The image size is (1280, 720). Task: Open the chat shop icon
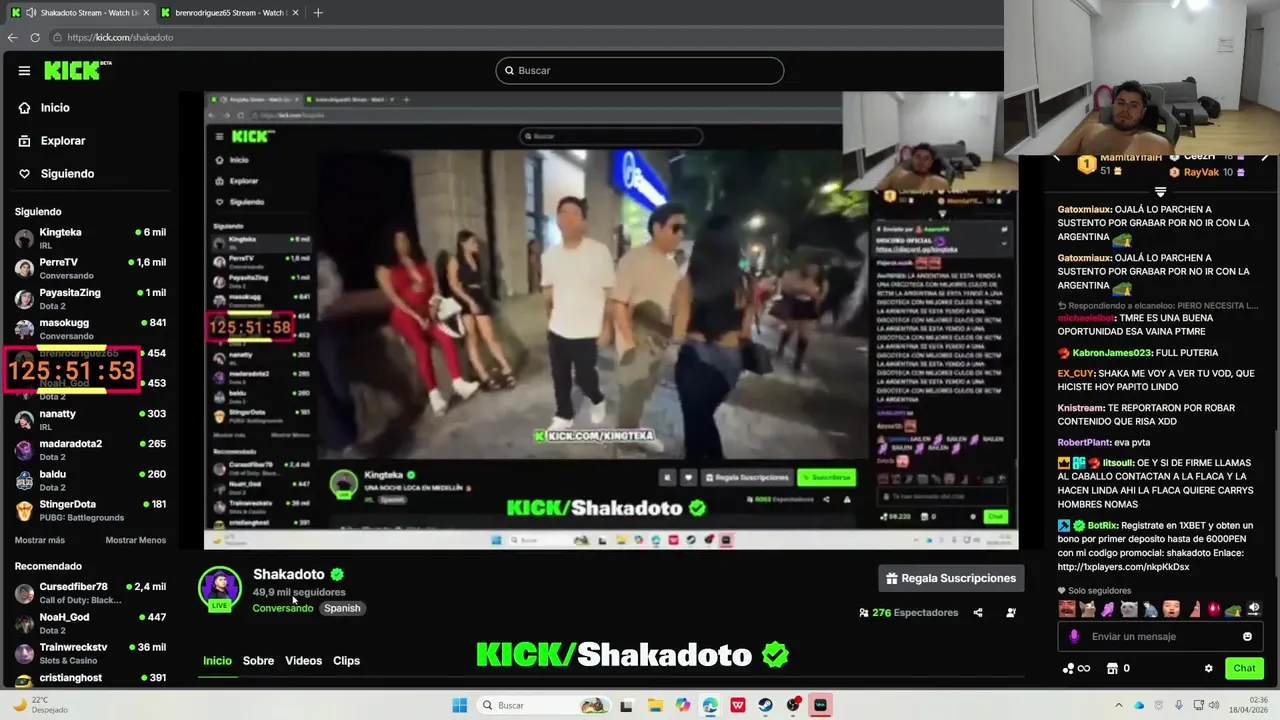click(1111, 669)
